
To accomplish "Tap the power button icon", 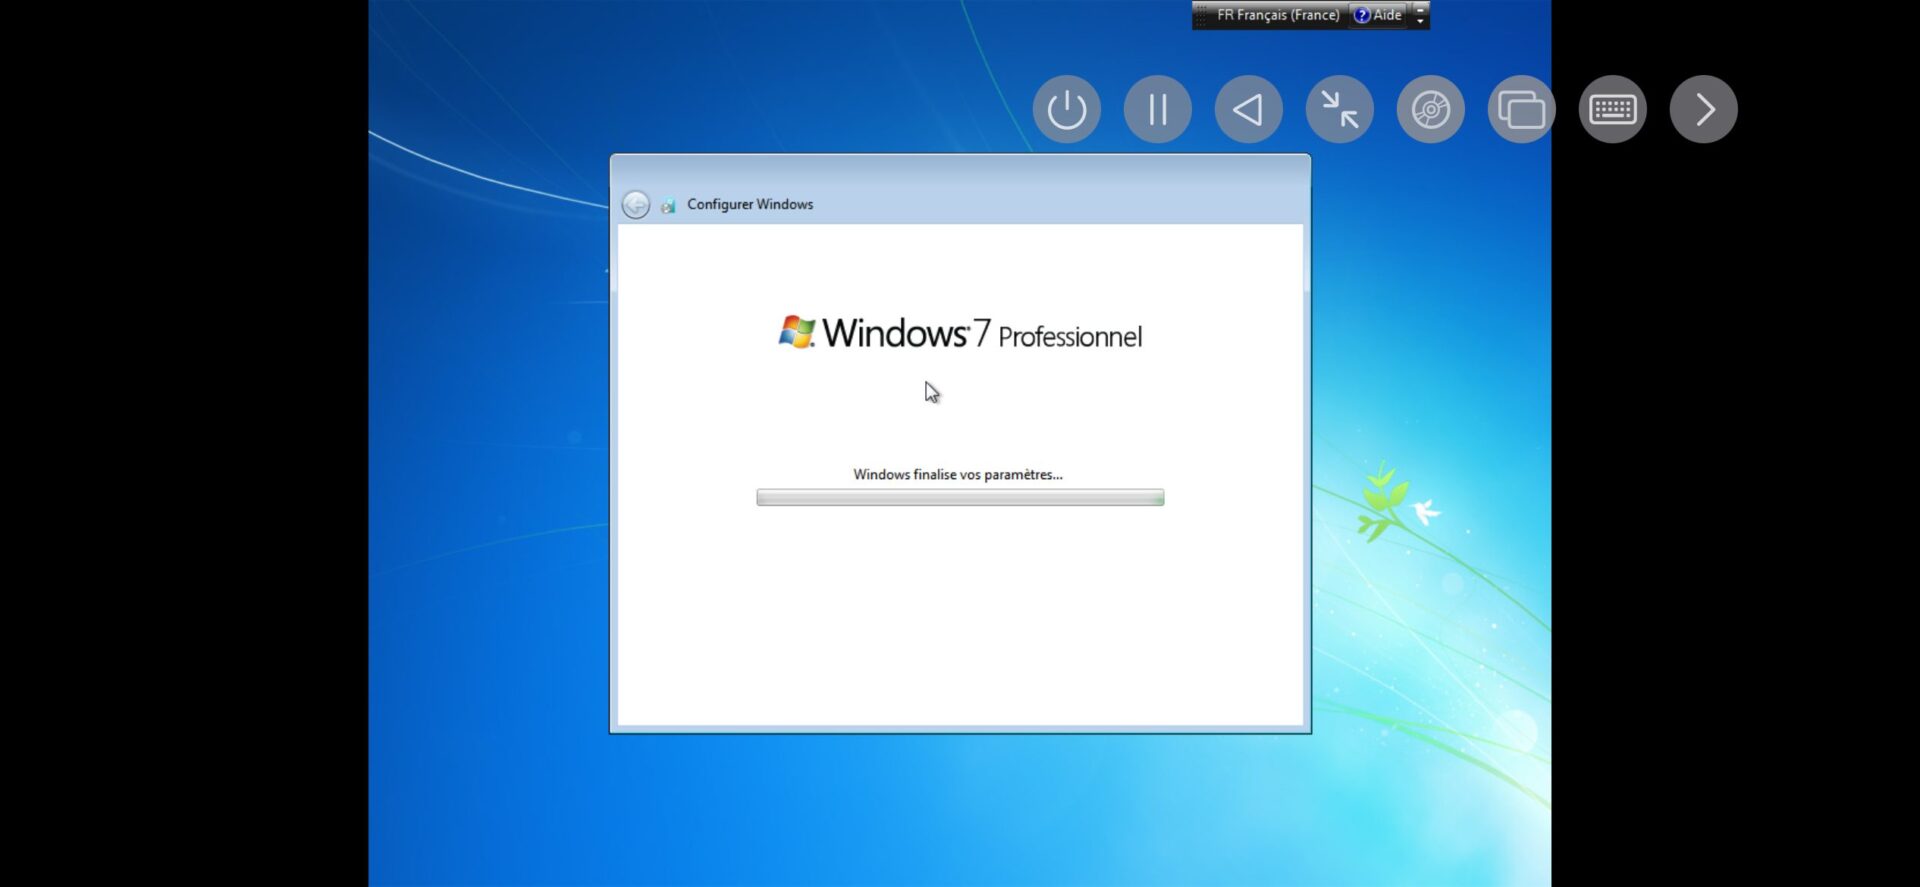I will coord(1066,109).
